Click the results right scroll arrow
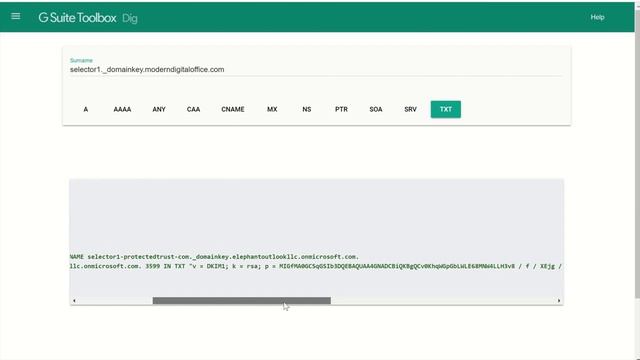This screenshot has height=360, width=640. pyautogui.click(x=559, y=301)
